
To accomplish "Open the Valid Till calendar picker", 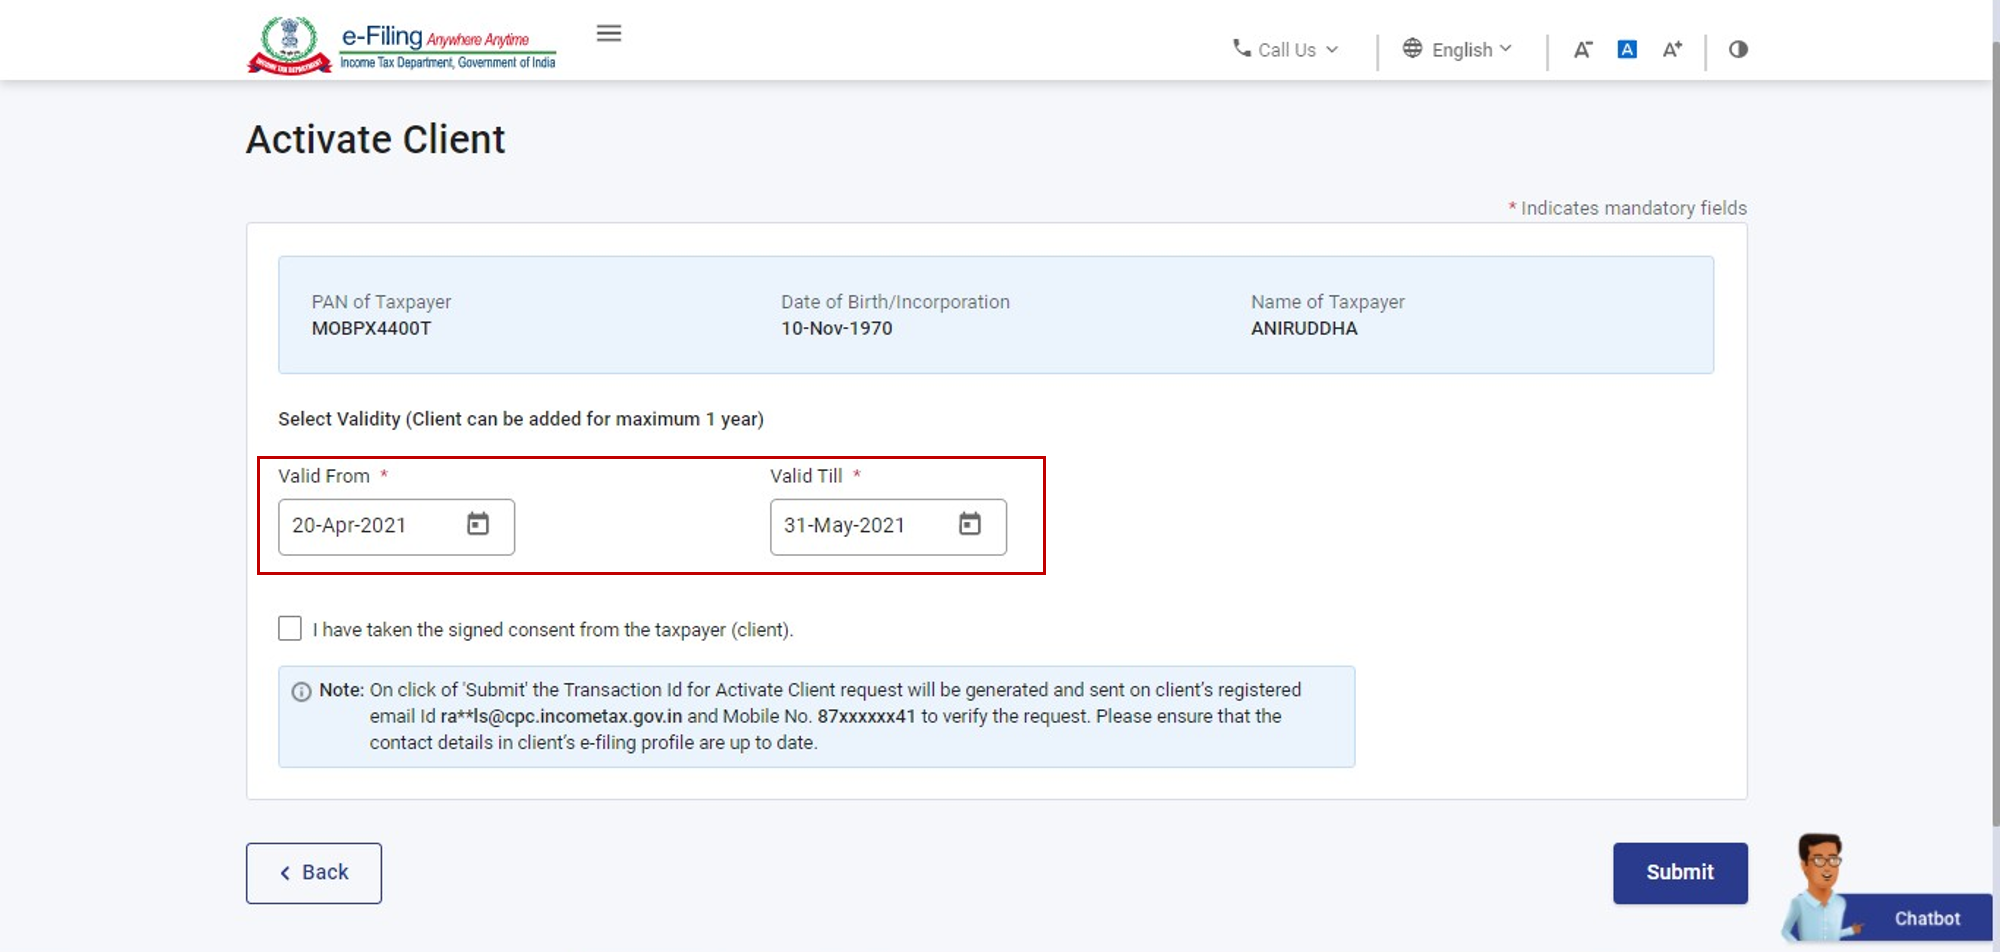I will [x=969, y=524].
